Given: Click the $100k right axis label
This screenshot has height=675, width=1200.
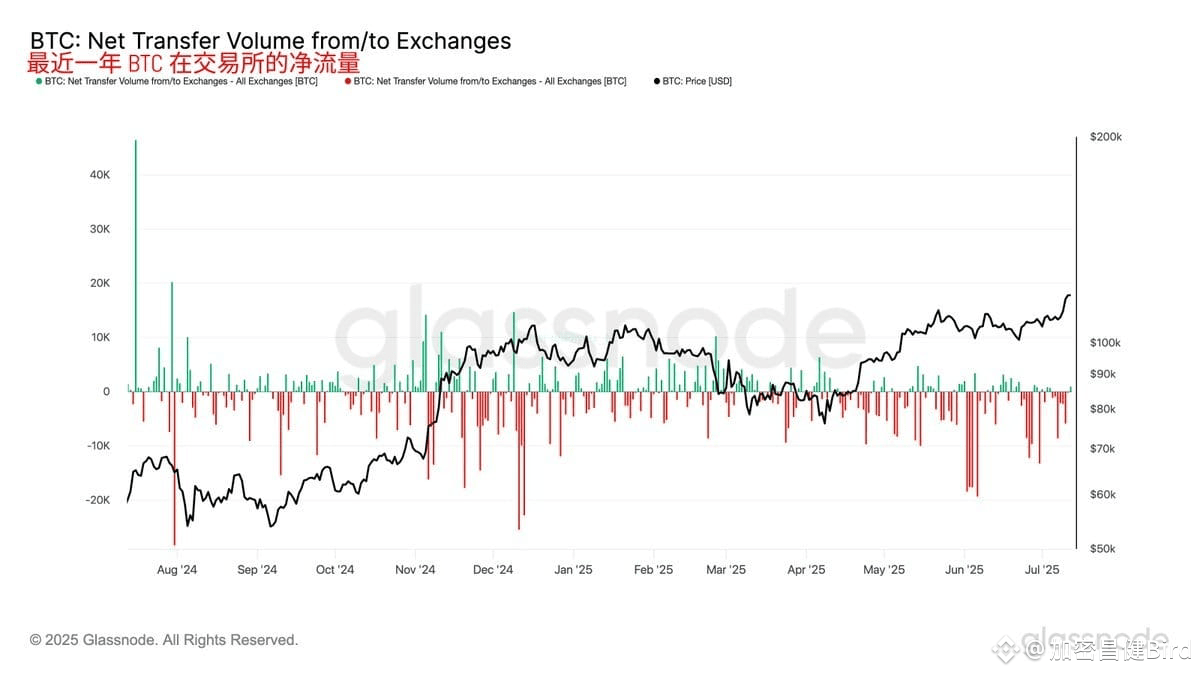Looking at the screenshot, I should point(1106,343).
